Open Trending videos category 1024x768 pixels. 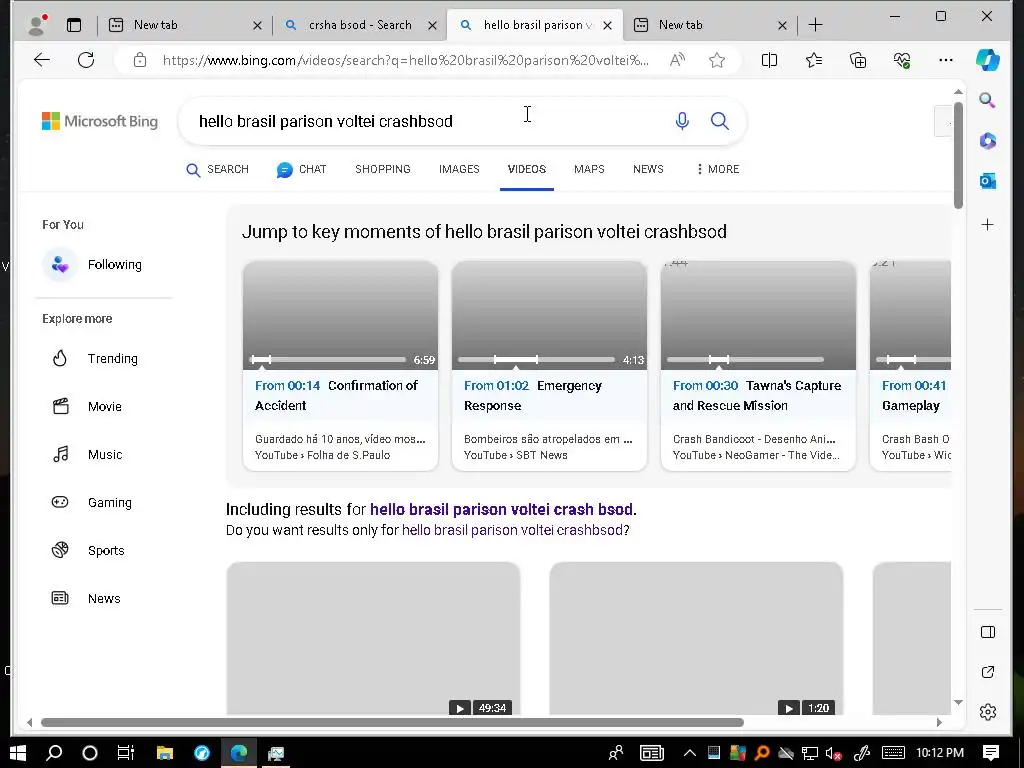[x=95, y=359]
